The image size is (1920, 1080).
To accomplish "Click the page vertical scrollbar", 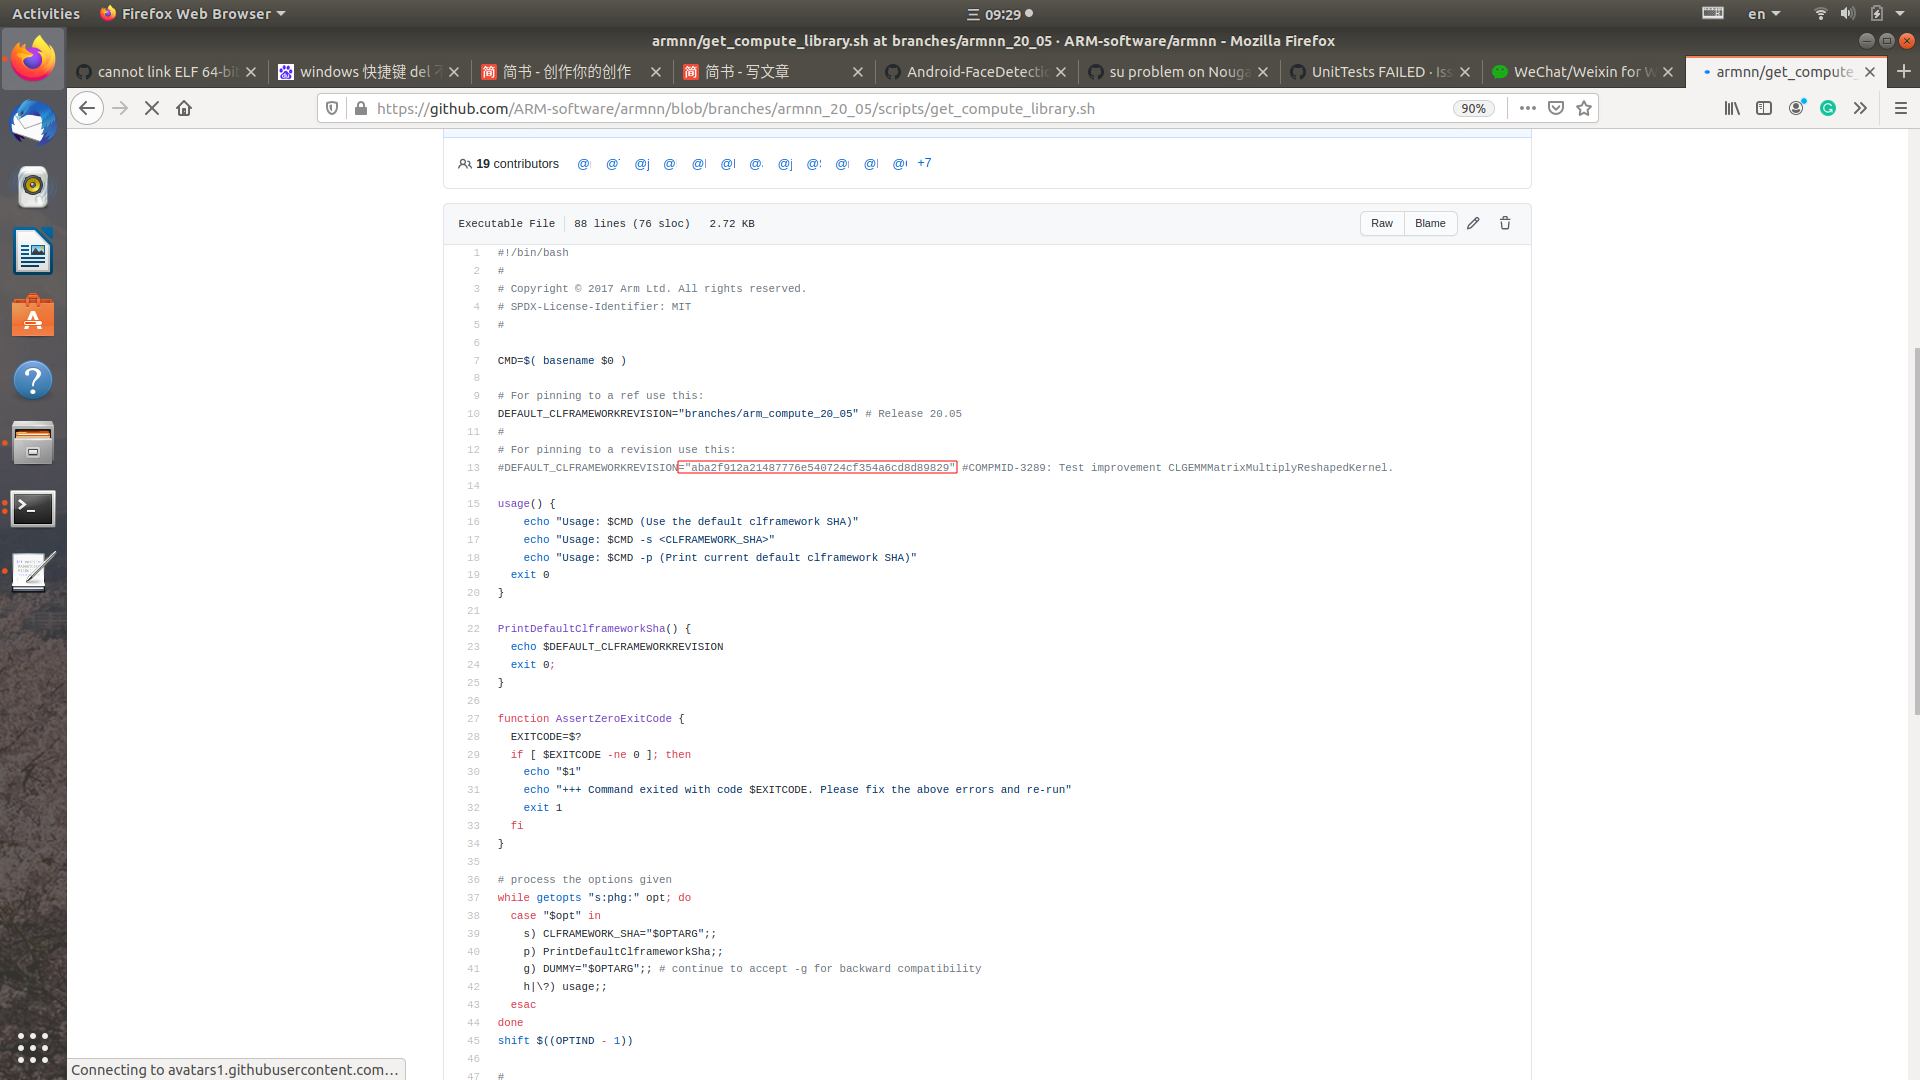I will pos(1916,530).
